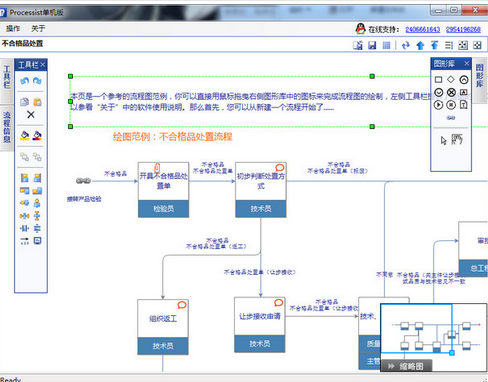Viewport: 488px width, 382px height.
Task: Pick the circled stop square shape
Action: [451, 105]
